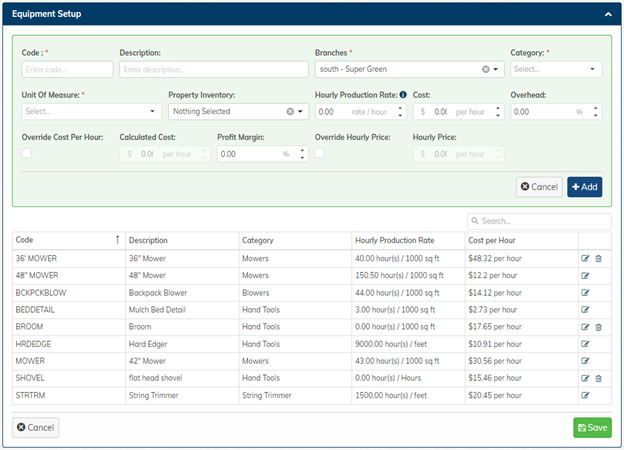Delete the 36' MOWER equipment row
The height and width of the screenshot is (450, 624).
click(598, 259)
